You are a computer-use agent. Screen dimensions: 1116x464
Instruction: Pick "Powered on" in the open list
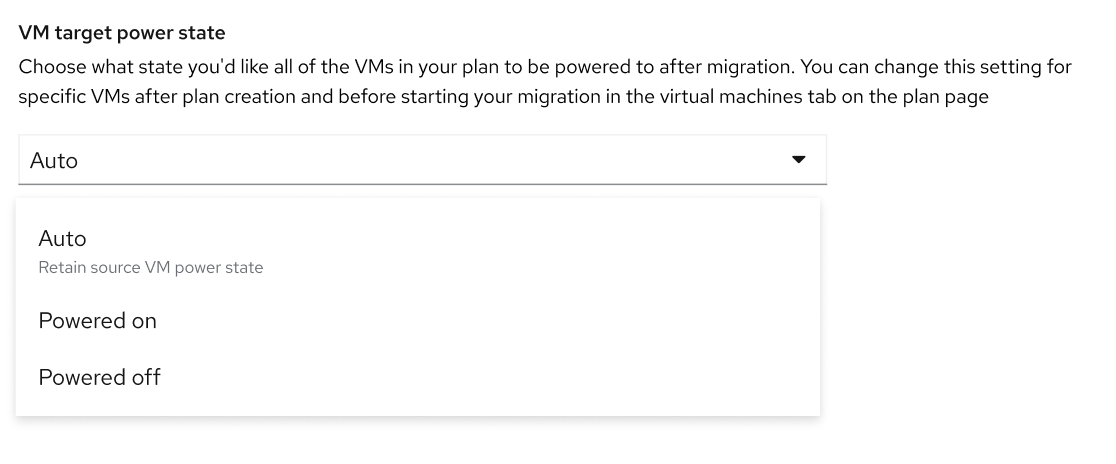point(97,321)
